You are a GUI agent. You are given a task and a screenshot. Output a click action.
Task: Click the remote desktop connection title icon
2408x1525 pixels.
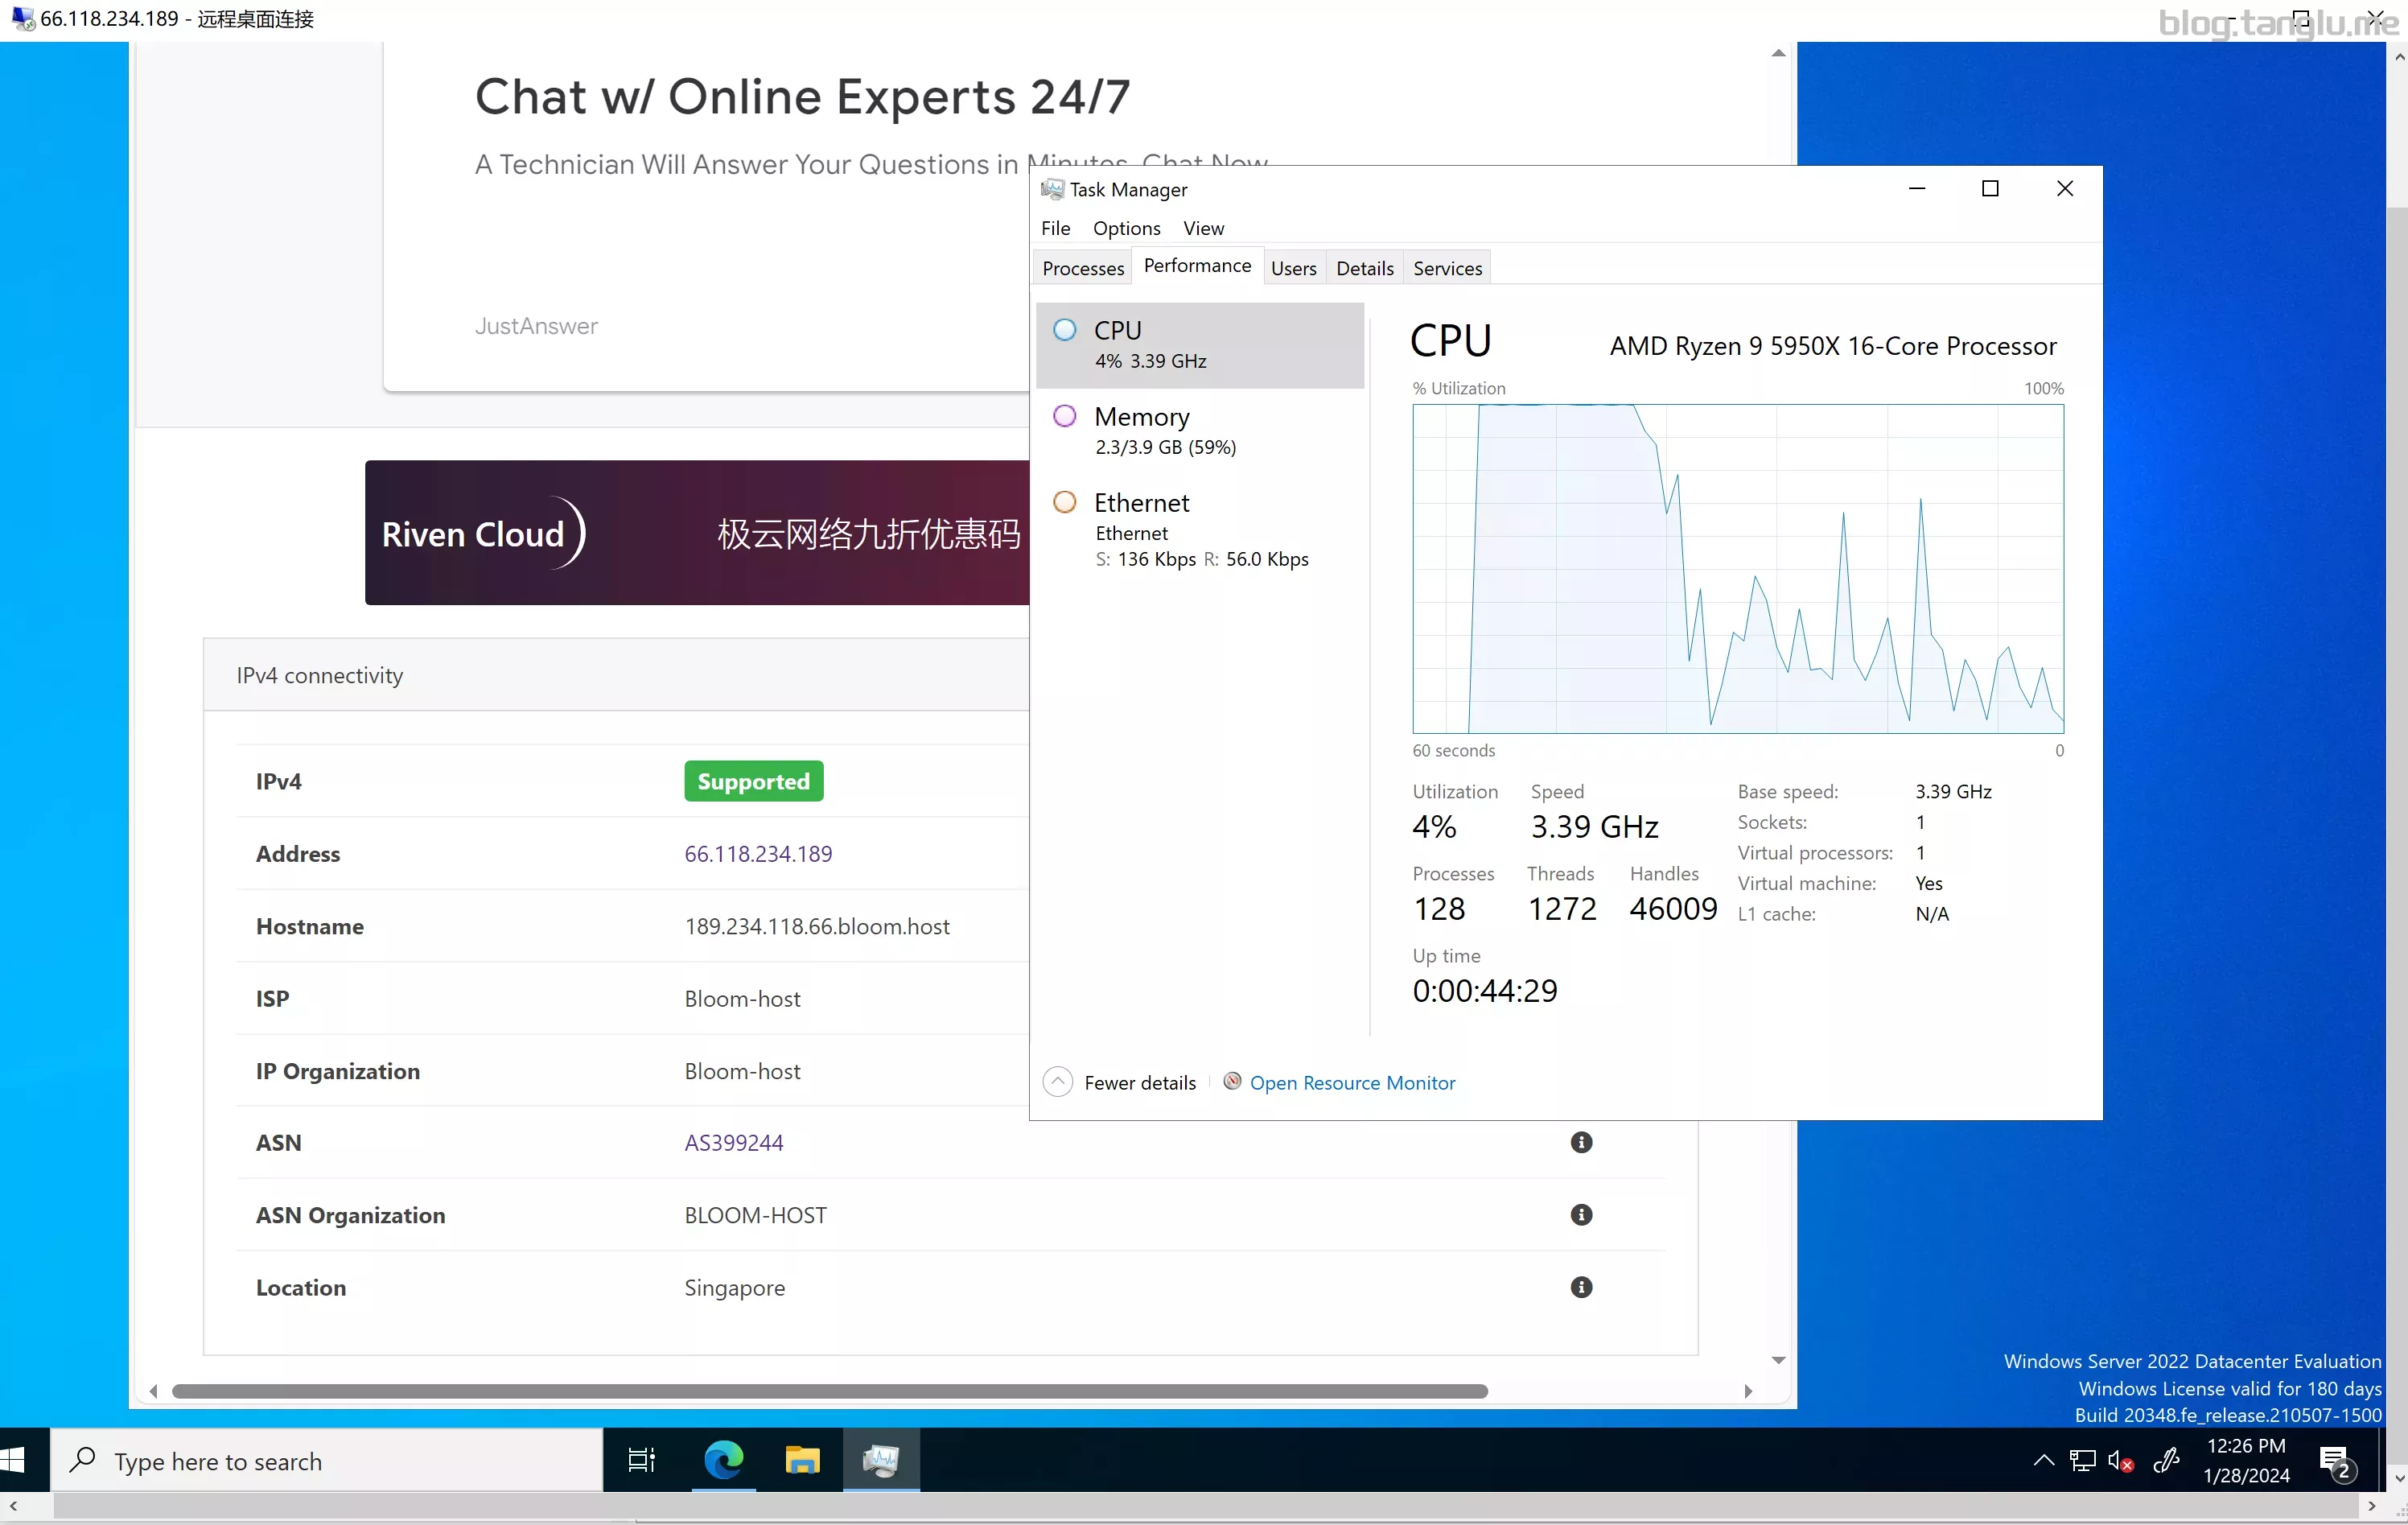coord(22,18)
